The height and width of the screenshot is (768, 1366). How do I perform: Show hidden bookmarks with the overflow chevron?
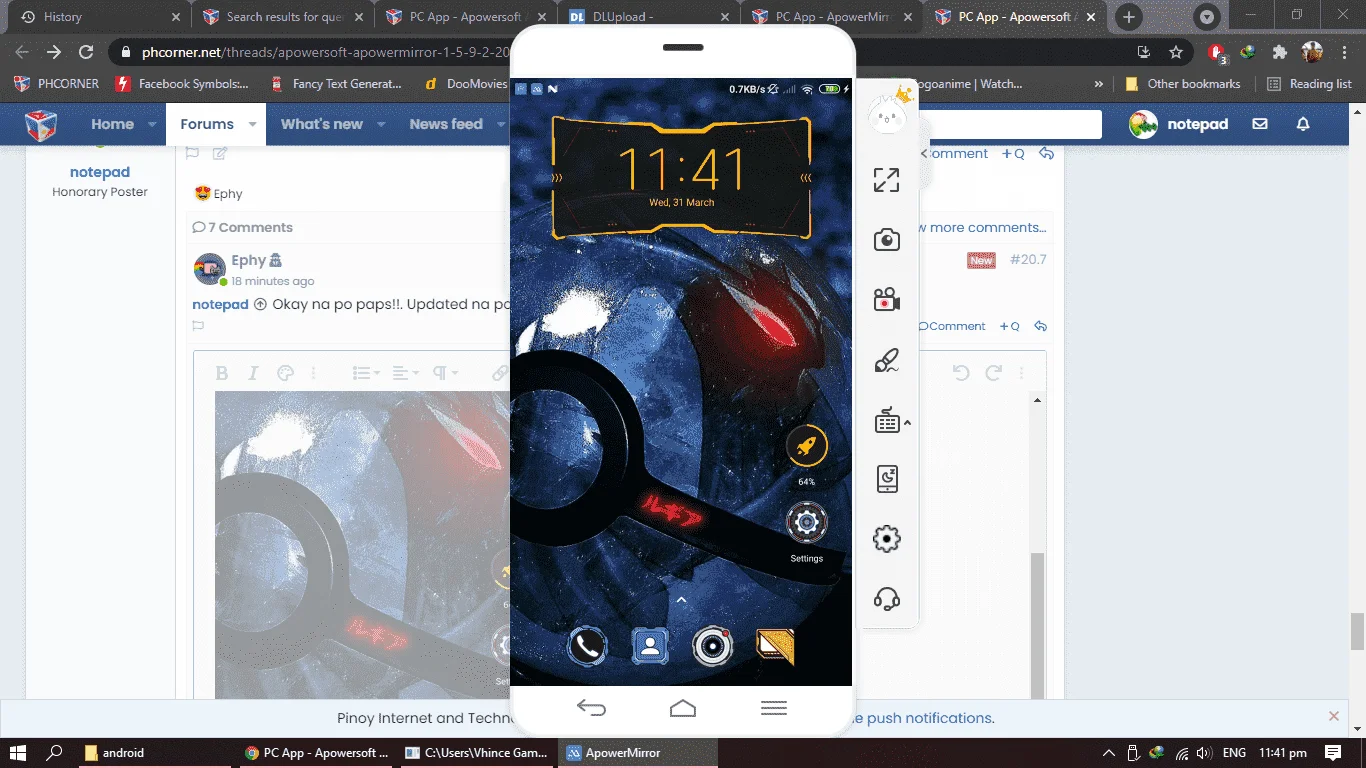point(1099,84)
